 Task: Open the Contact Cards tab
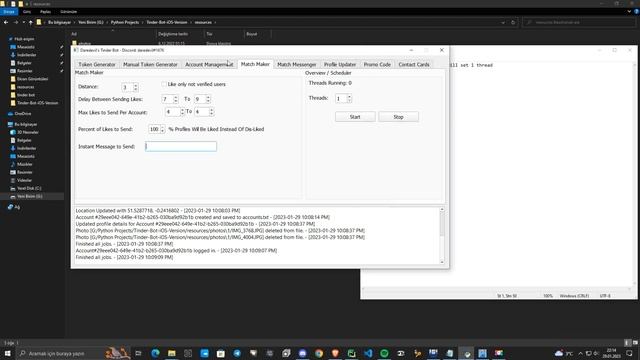pos(414,64)
